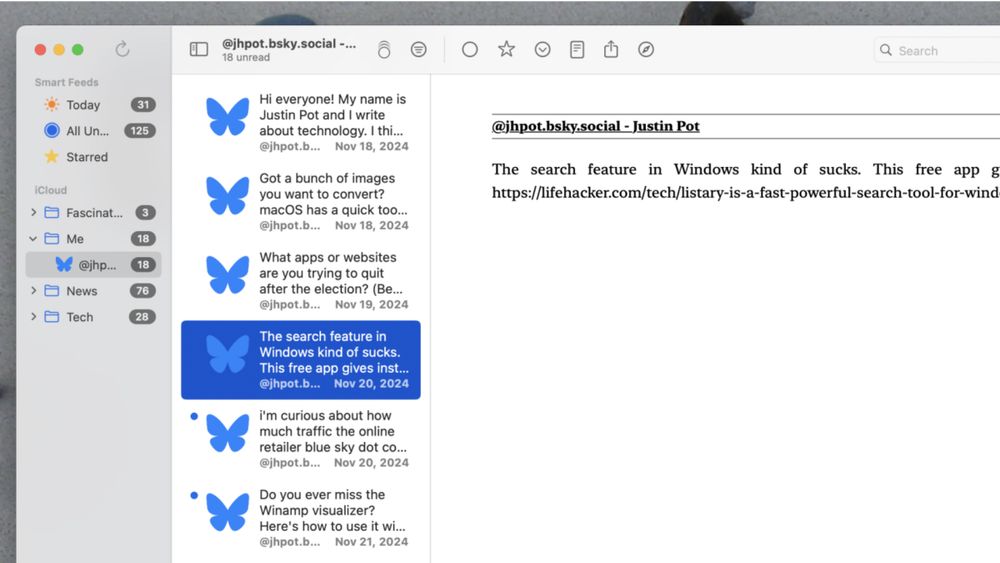1000x563 pixels.
Task: Click the lifehacker.com URL in the article
Action: [x=746, y=193]
